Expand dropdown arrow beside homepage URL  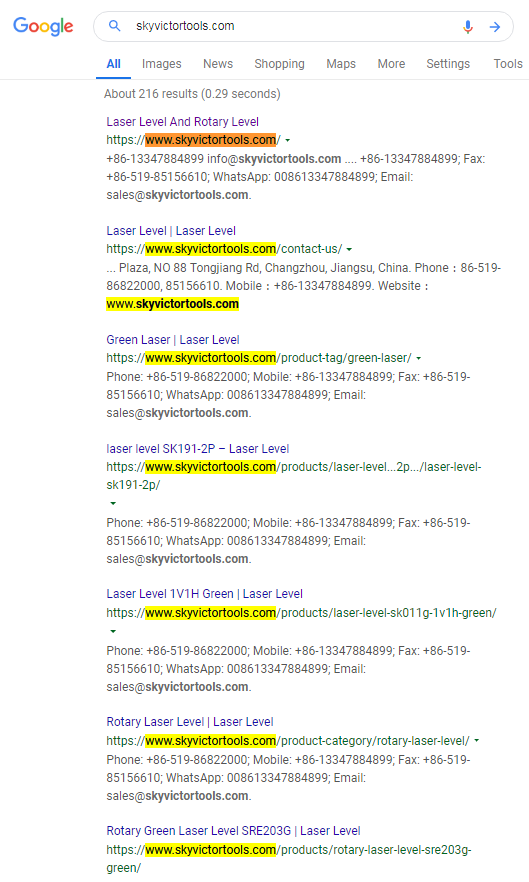[288, 140]
